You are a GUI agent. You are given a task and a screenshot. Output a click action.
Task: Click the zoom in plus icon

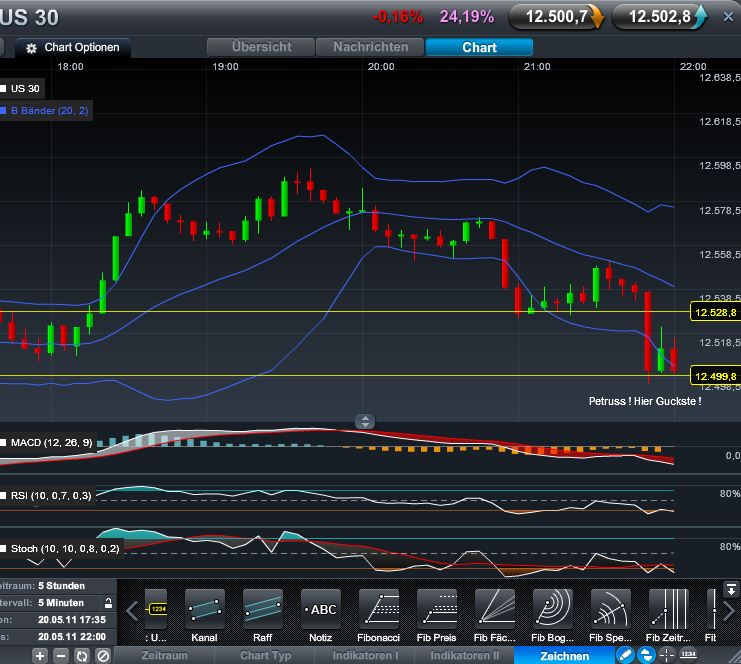click(40, 656)
